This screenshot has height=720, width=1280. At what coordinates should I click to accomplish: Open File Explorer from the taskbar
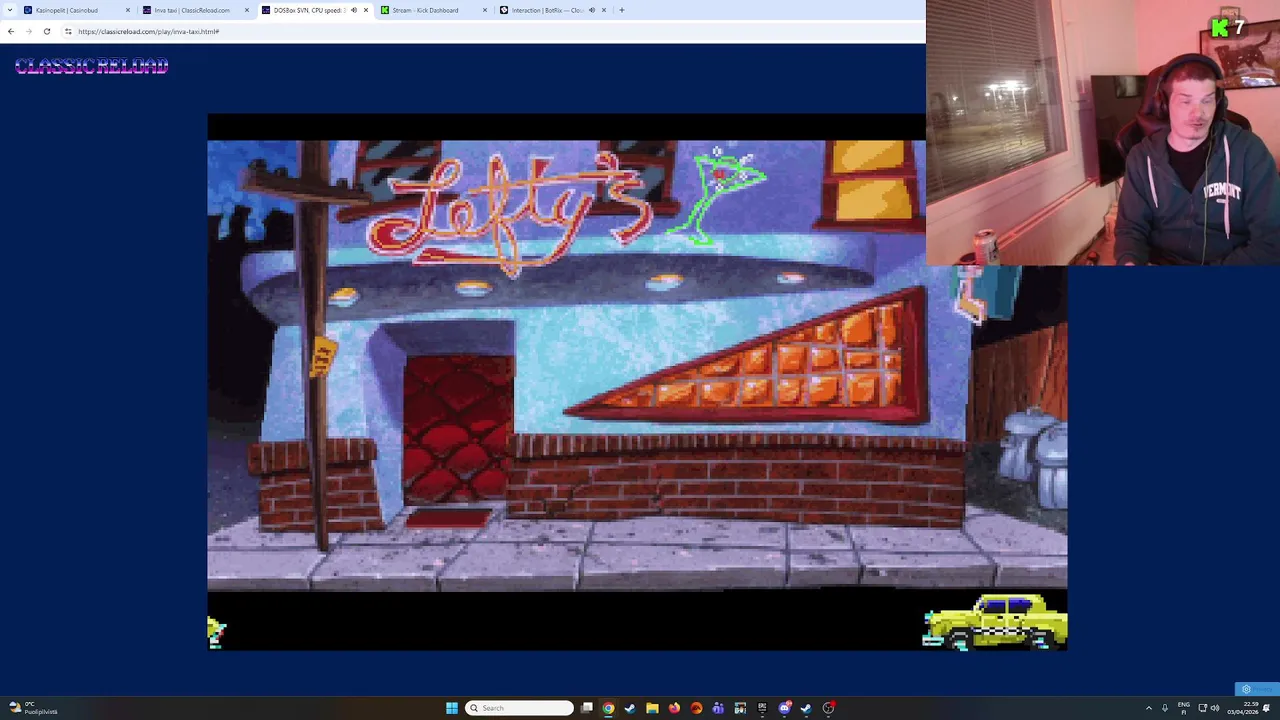click(x=652, y=708)
